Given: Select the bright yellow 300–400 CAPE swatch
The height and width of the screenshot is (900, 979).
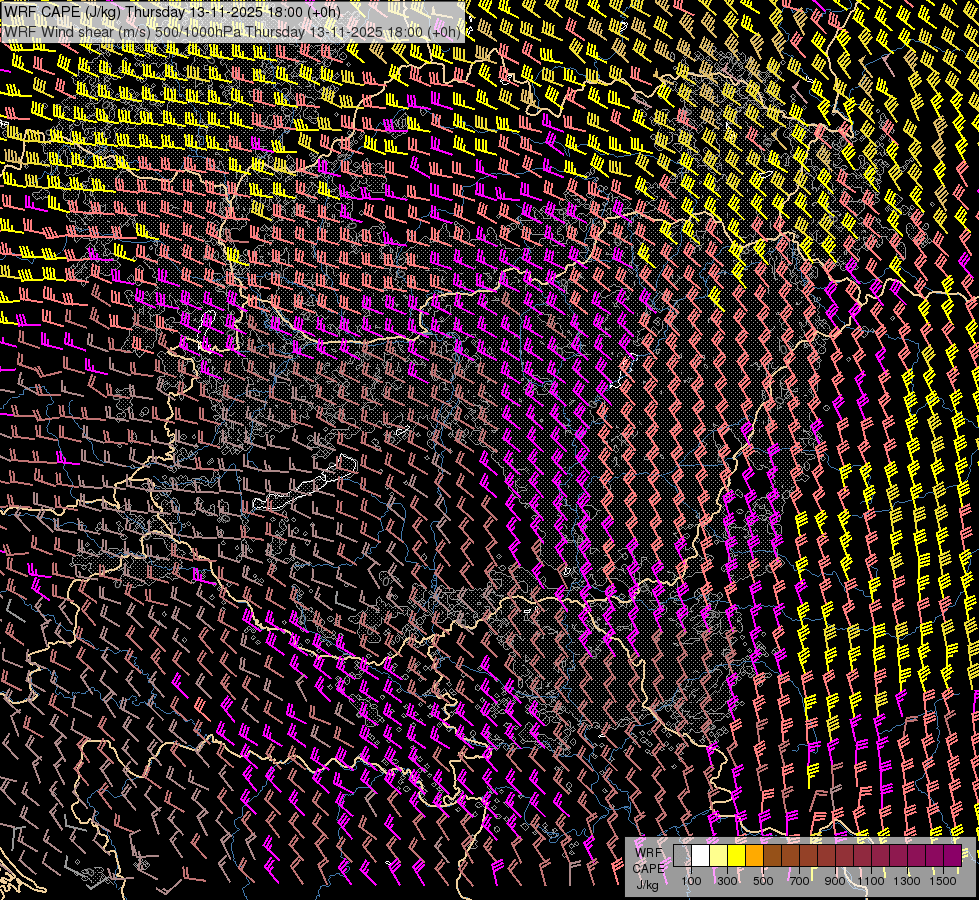Looking at the screenshot, I should point(737,856).
